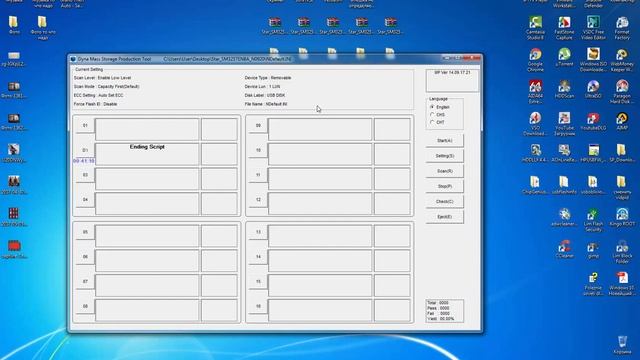The height and width of the screenshot is (360, 640).
Task: Click 'Device Type : Removable' text
Action: click(x=268, y=78)
